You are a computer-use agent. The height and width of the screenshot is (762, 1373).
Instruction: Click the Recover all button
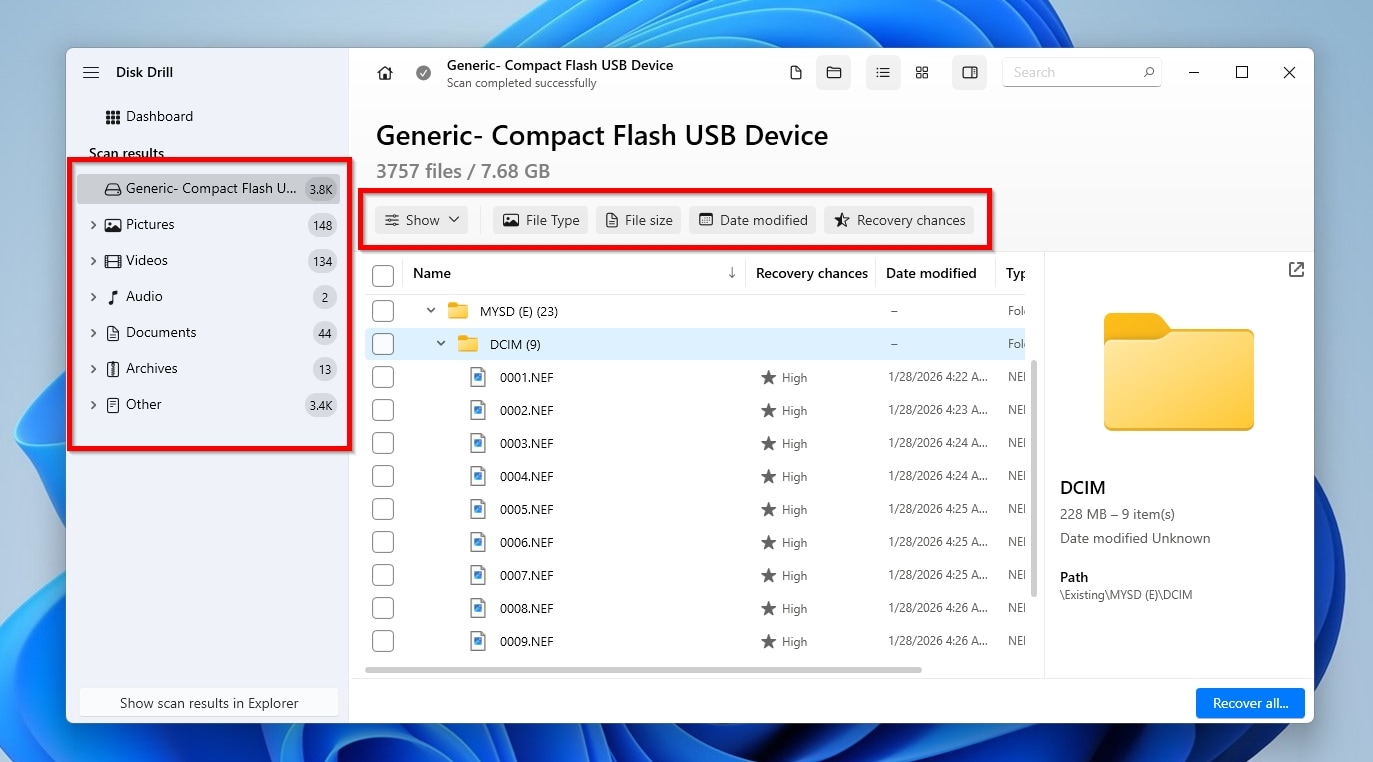tap(1249, 702)
